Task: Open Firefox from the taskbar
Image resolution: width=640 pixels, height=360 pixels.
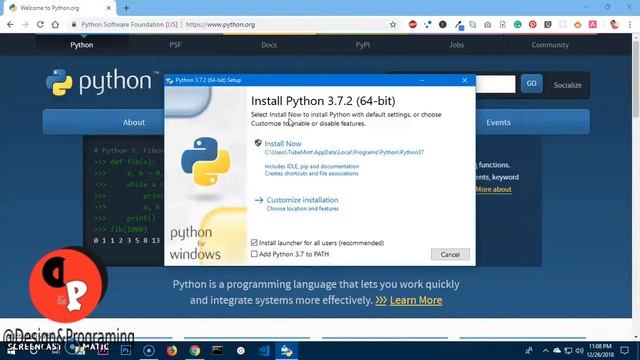Action: tap(172, 351)
